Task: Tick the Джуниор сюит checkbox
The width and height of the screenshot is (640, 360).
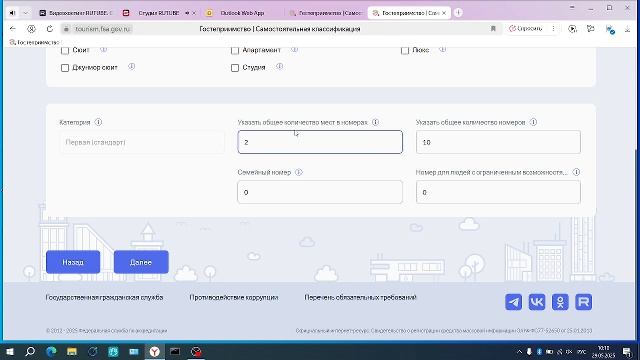Action: coord(65,68)
